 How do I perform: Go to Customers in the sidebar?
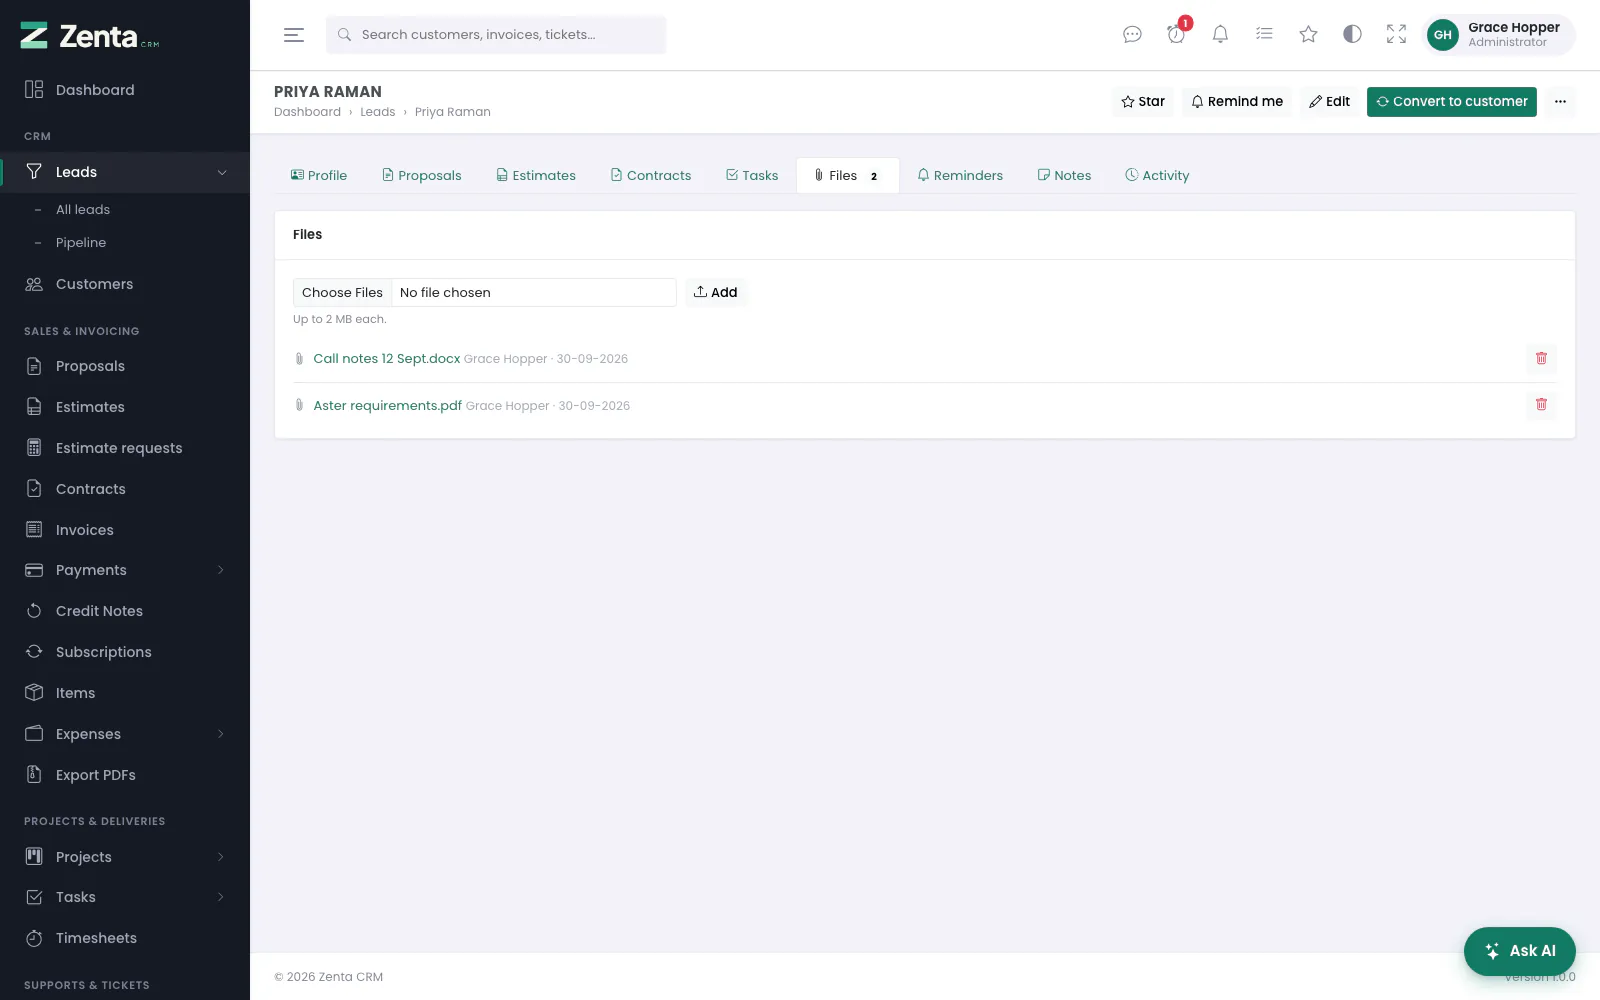point(125,284)
